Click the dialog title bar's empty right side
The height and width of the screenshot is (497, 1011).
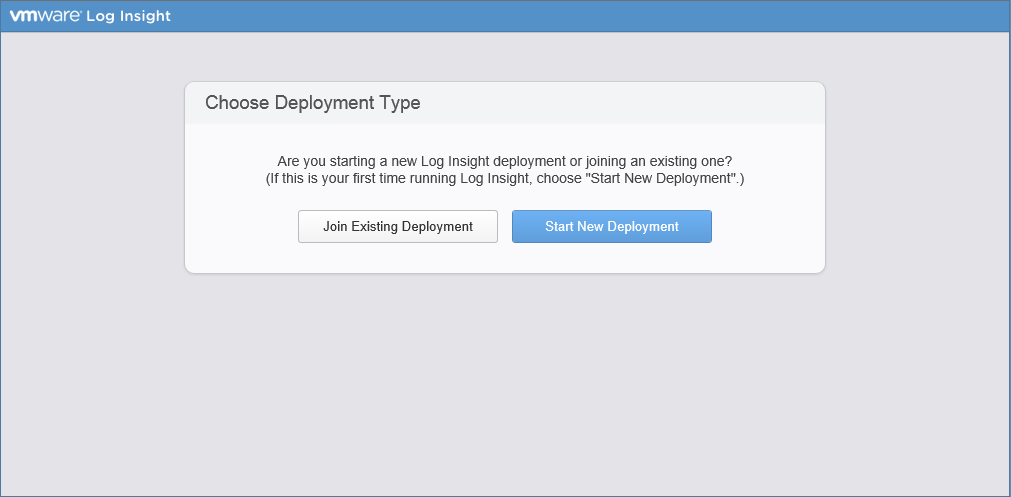(650, 103)
